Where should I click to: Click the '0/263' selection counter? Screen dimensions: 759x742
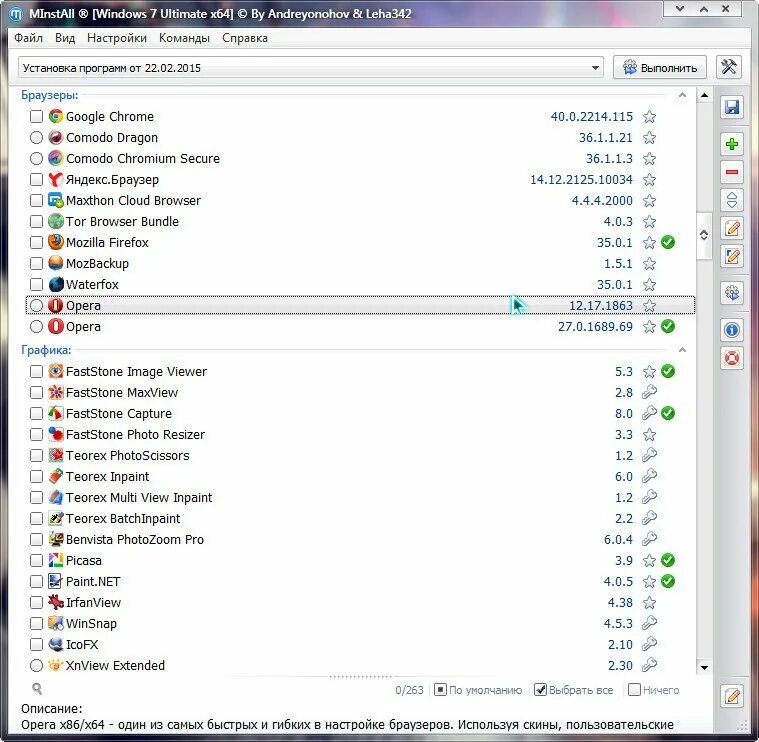[409, 690]
